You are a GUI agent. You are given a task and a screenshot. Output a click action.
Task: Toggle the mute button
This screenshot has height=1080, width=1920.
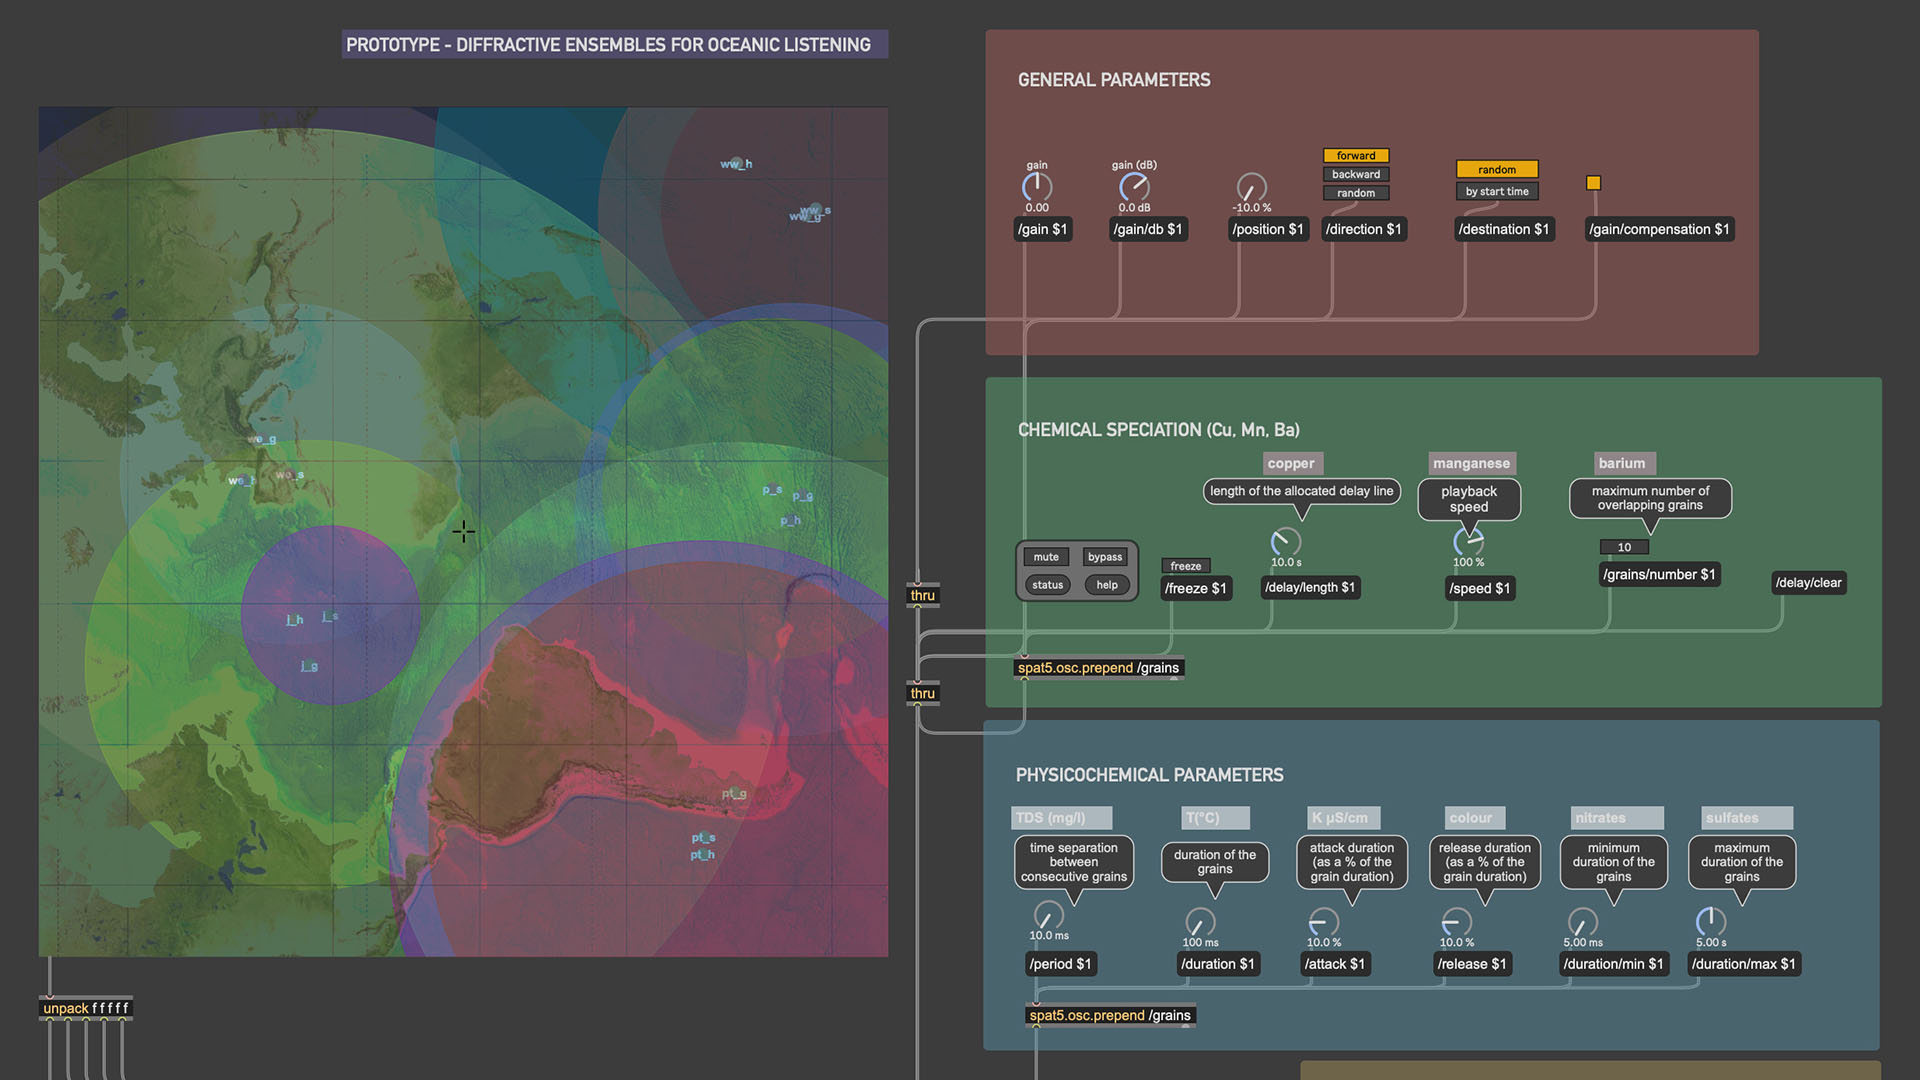1046,557
